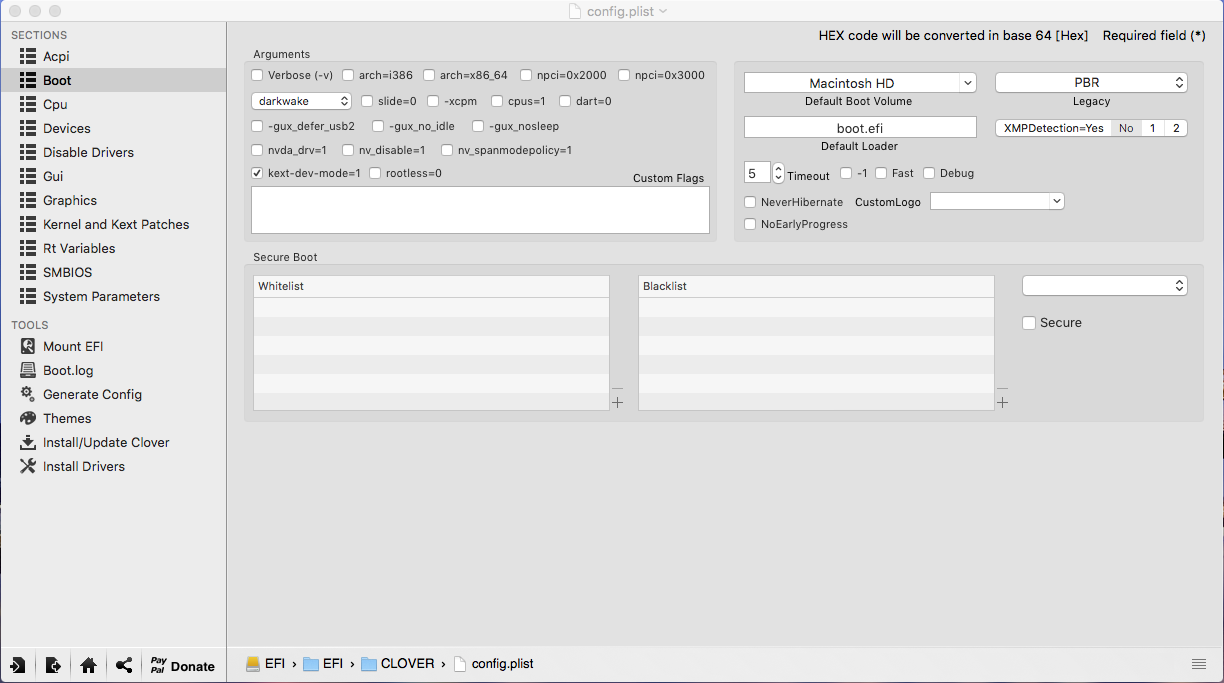
Task: Click the Boot.log drive icon
Action: (28, 371)
